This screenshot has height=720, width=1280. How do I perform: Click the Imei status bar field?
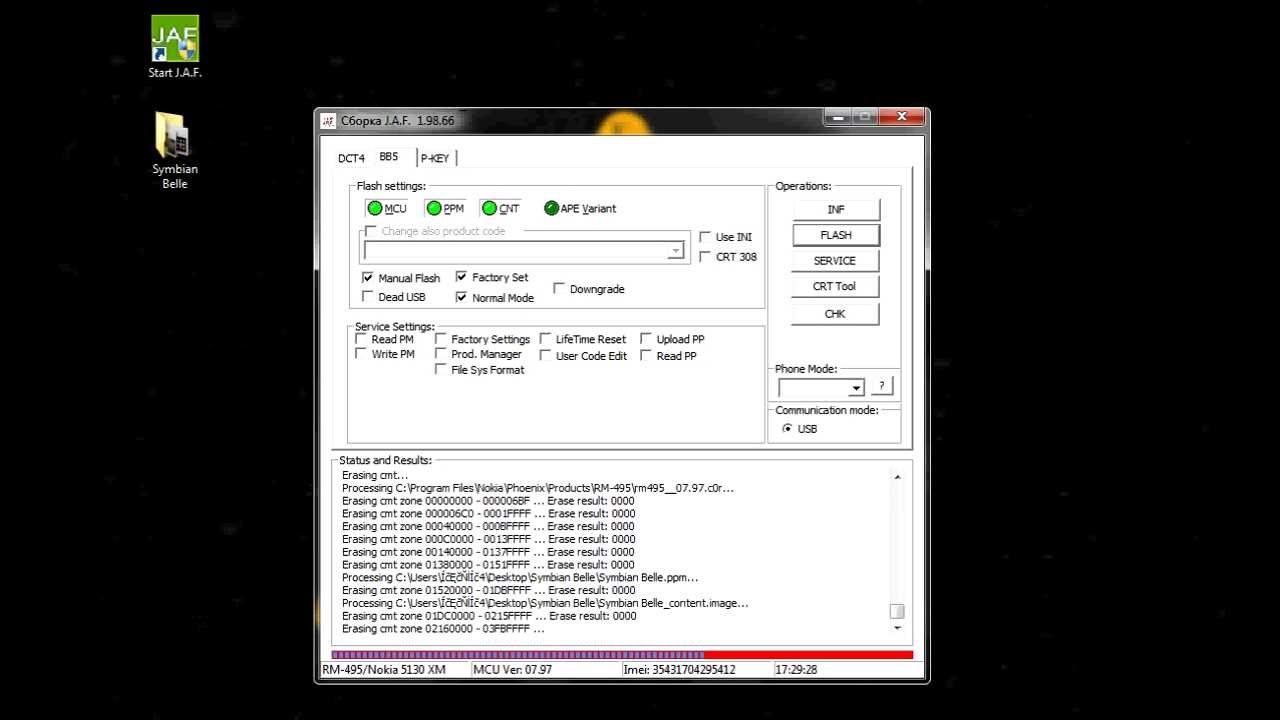pos(695,669)
